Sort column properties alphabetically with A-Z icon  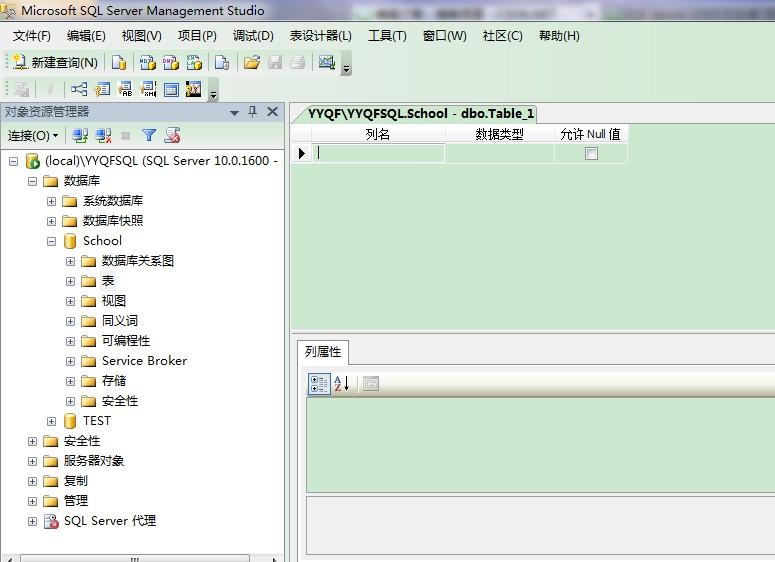click(x=341, y=384)
